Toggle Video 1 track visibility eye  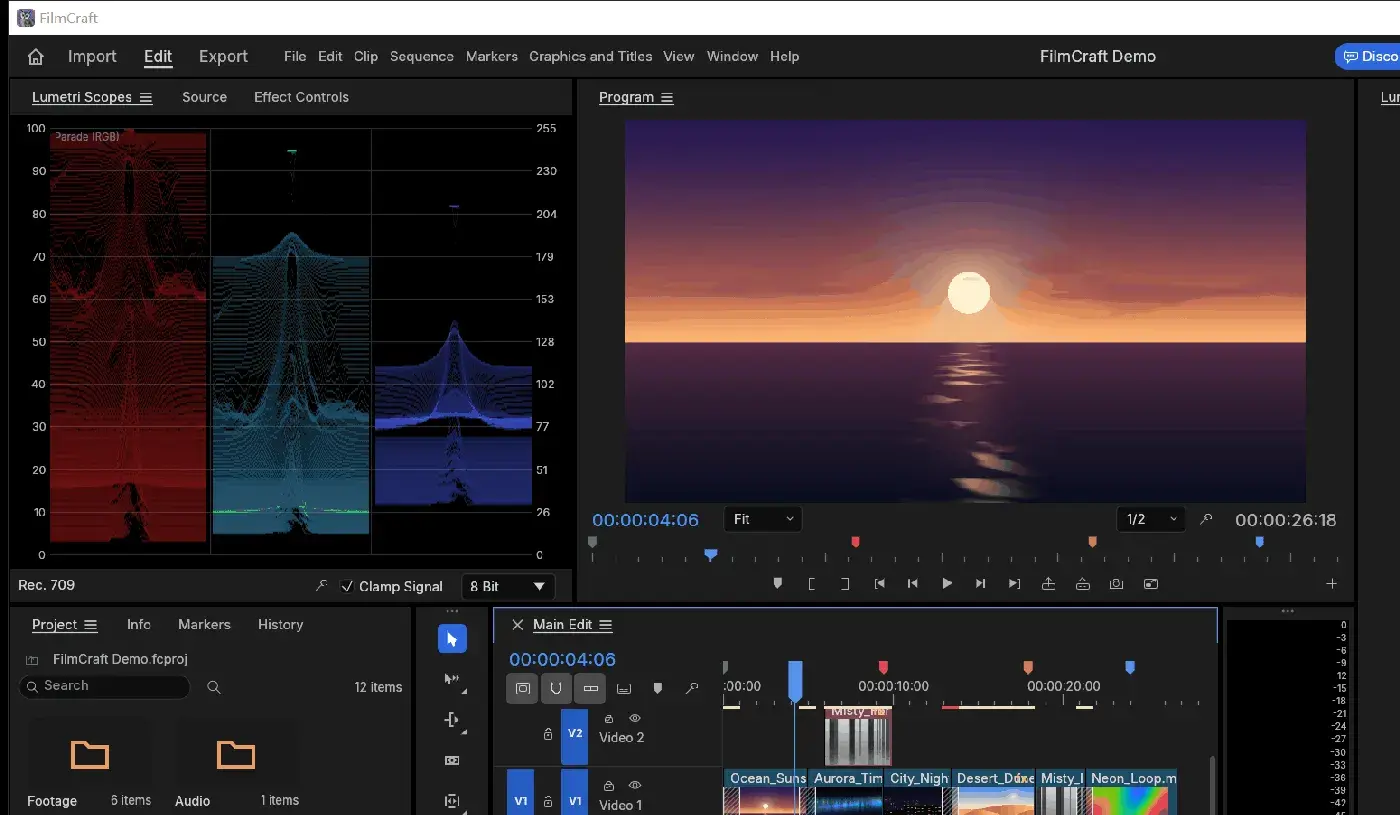pyautogui.click(x=634, y=785)
